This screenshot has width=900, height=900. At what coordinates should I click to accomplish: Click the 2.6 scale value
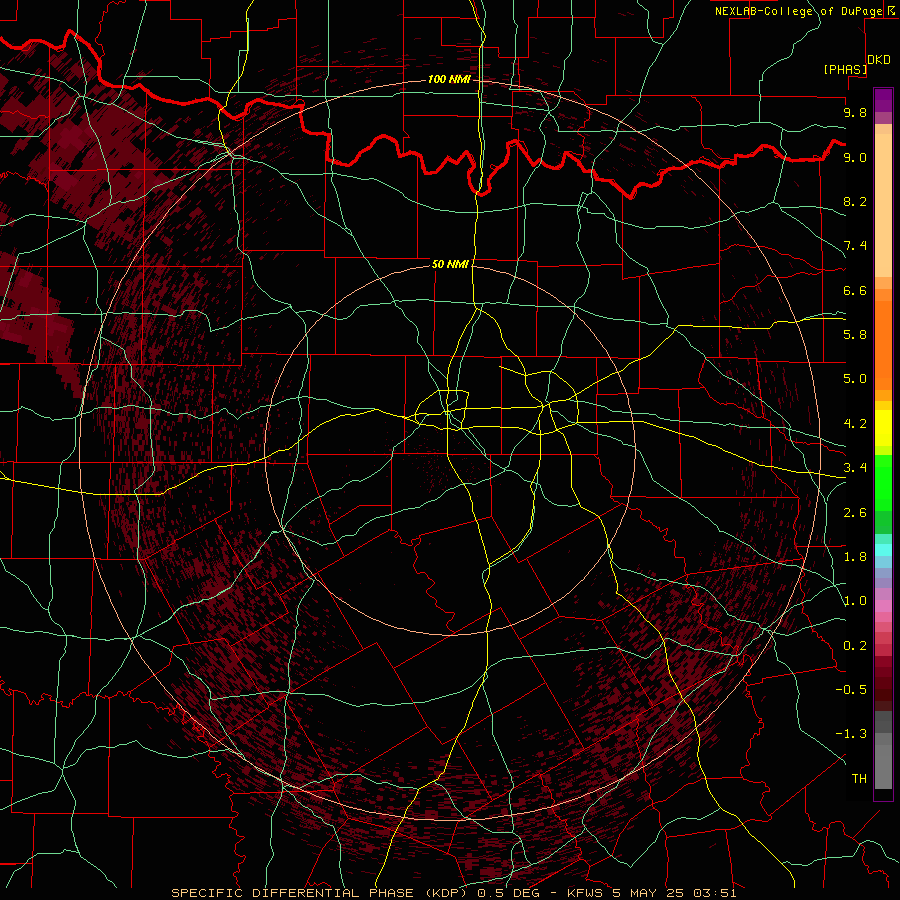click(855, 513)
